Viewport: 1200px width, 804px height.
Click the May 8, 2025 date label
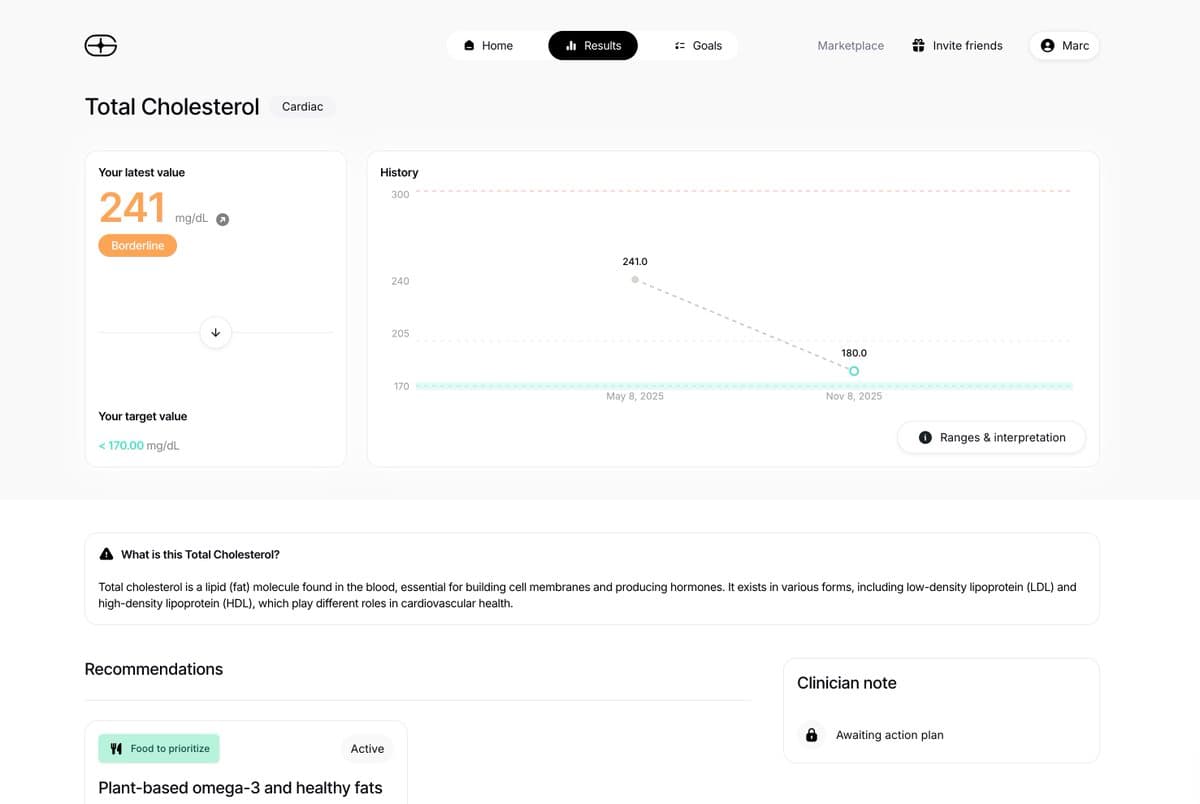(635, 397)
